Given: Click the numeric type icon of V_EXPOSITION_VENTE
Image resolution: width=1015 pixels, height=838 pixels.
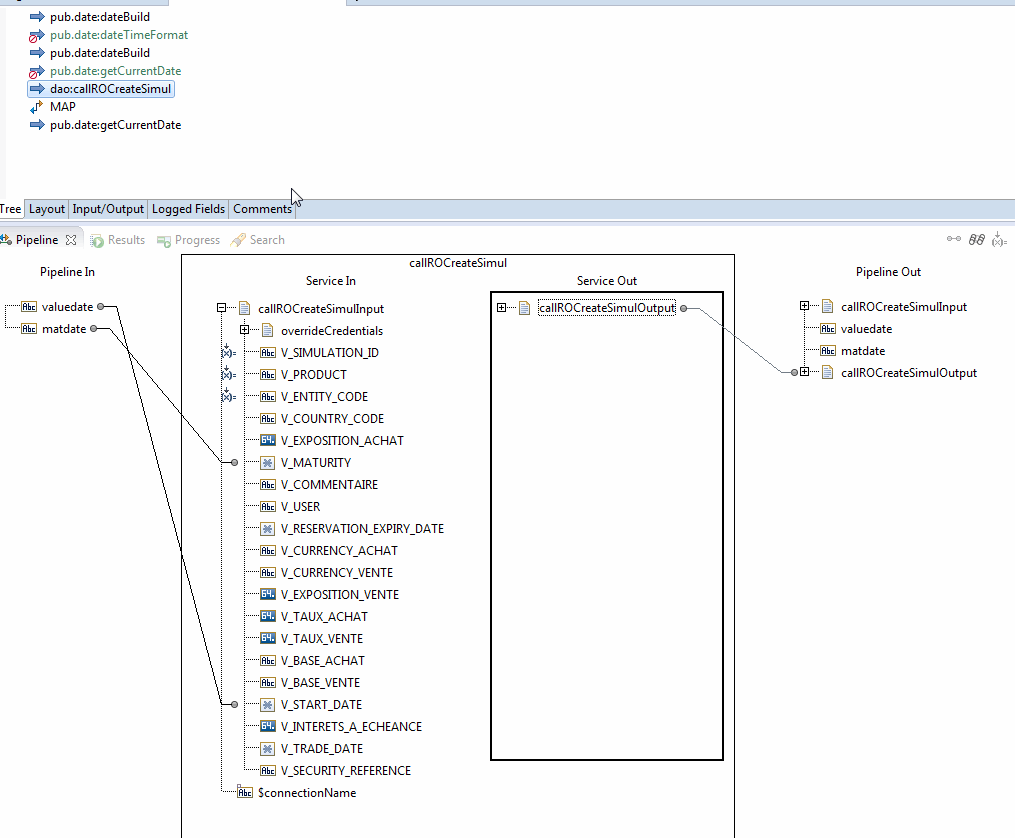Looking at the screenshot, I should pyautogui.click(x=268, y=595).
